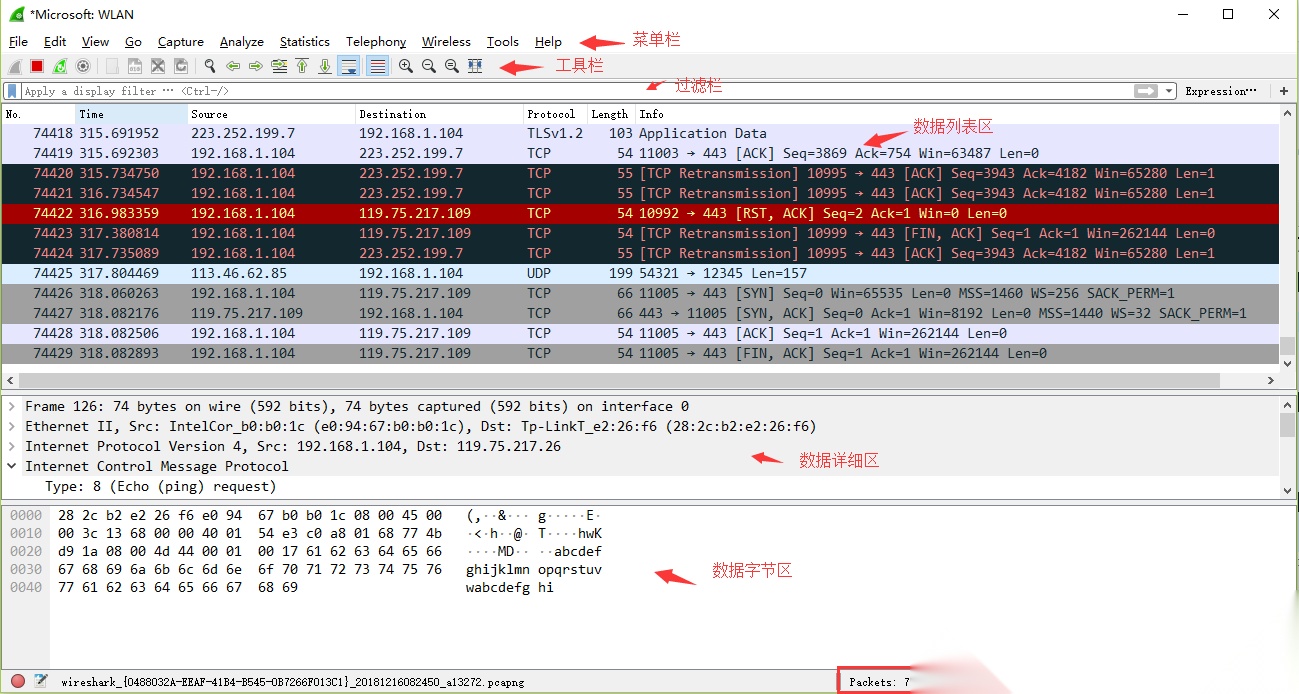Click the Open capture file icon
The width and height of the screenshot is (1299, 694).
pyautogui.click(x=112, y=66)
